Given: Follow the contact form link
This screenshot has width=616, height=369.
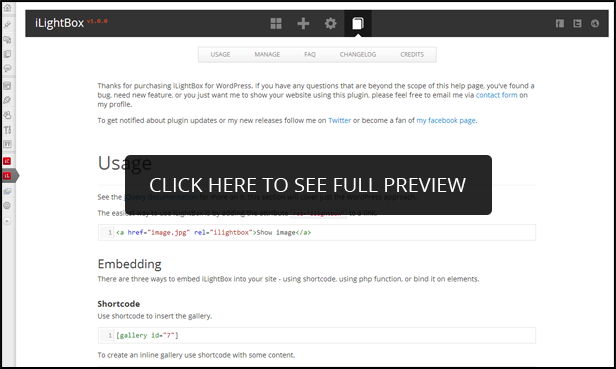Looking at the screenshot, I should point(497,95).
